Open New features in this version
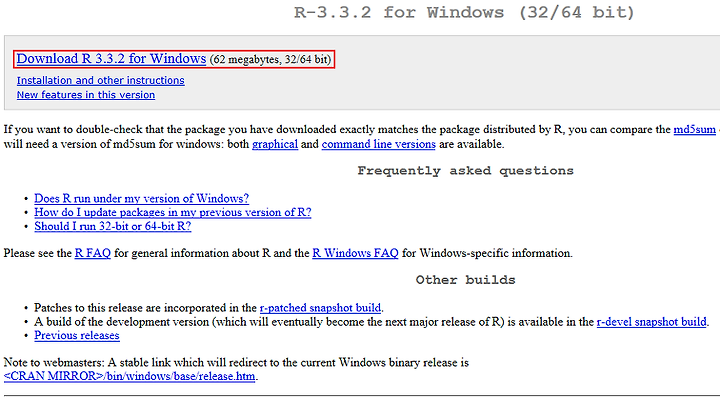This screenshot has height=400, width=720. (x=86, y=95)
